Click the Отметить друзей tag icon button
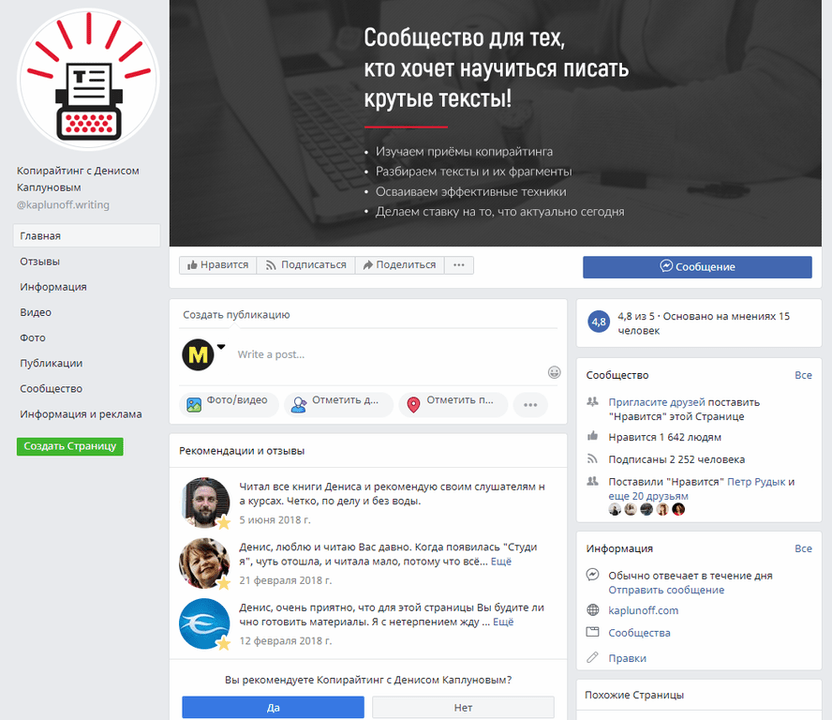The width and height of the screenshot is (832, 720). 337,403
